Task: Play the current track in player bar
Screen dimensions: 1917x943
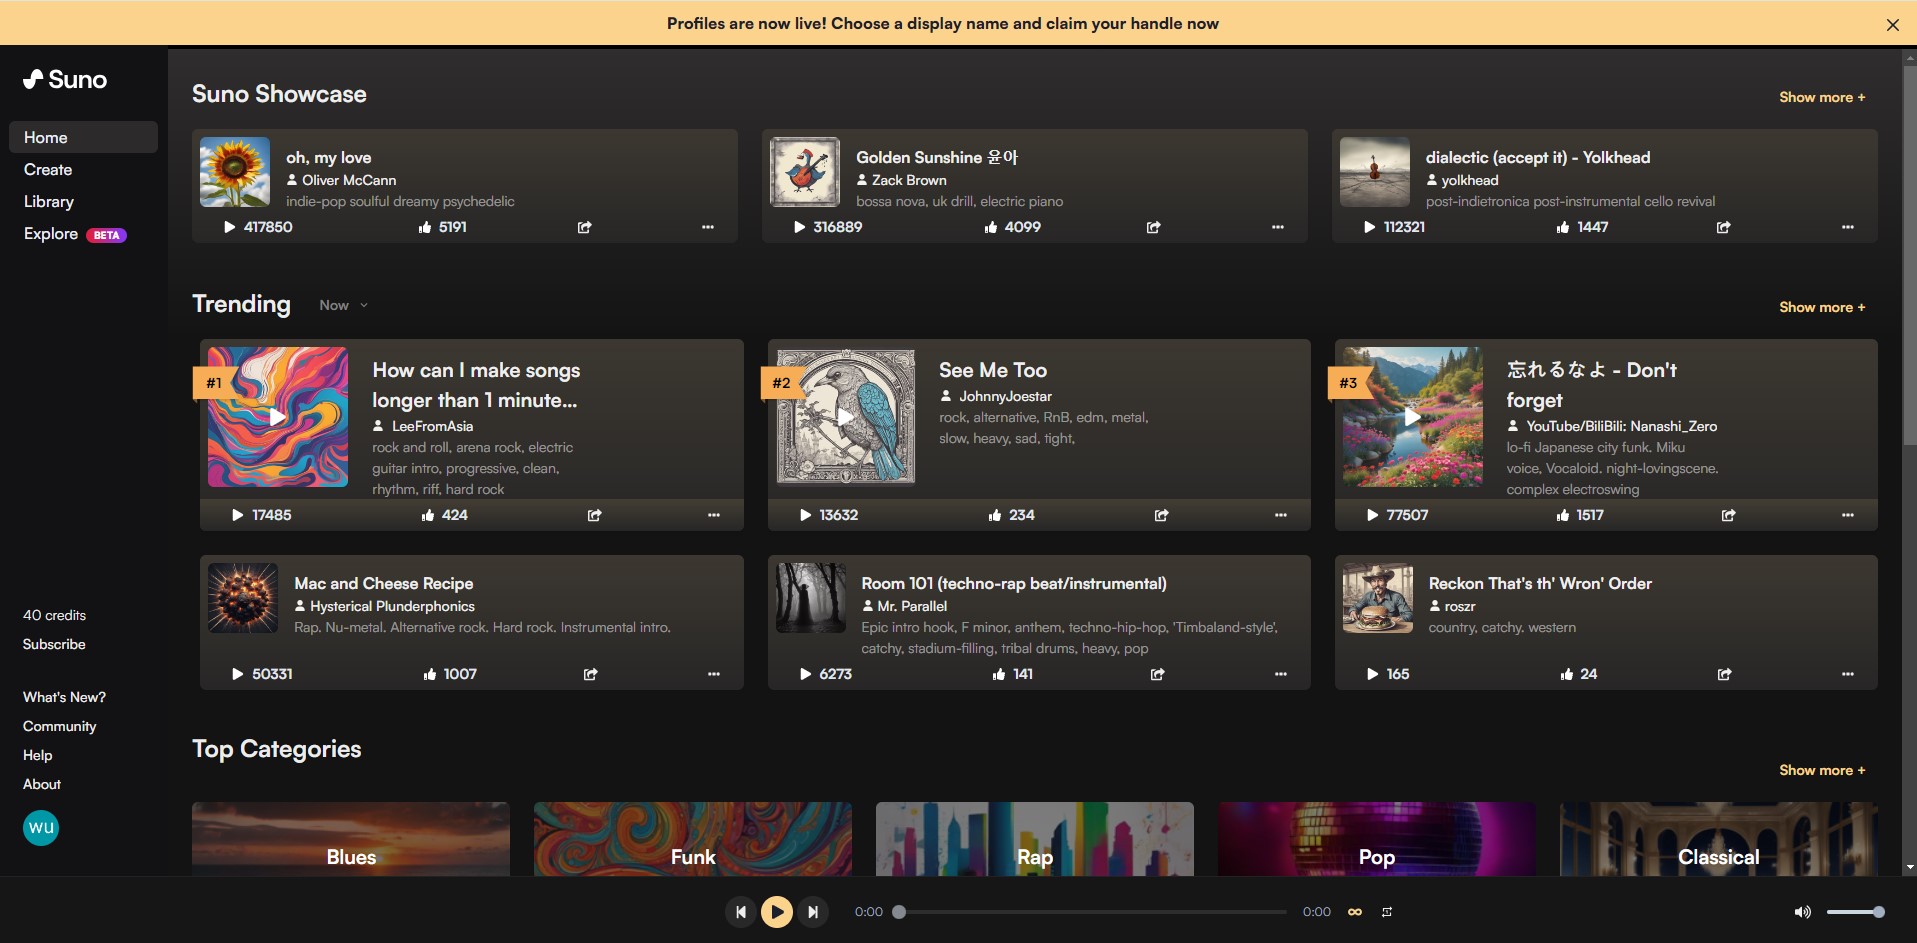Action: (x=777, y=912)
